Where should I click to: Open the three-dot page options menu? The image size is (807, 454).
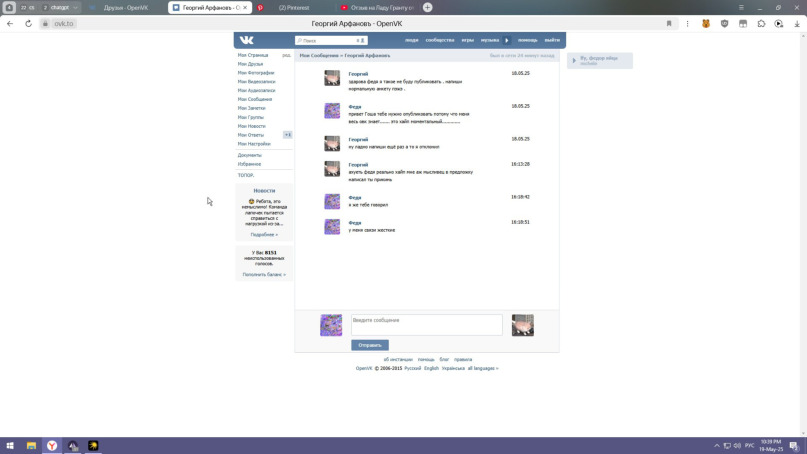(687, 24)
